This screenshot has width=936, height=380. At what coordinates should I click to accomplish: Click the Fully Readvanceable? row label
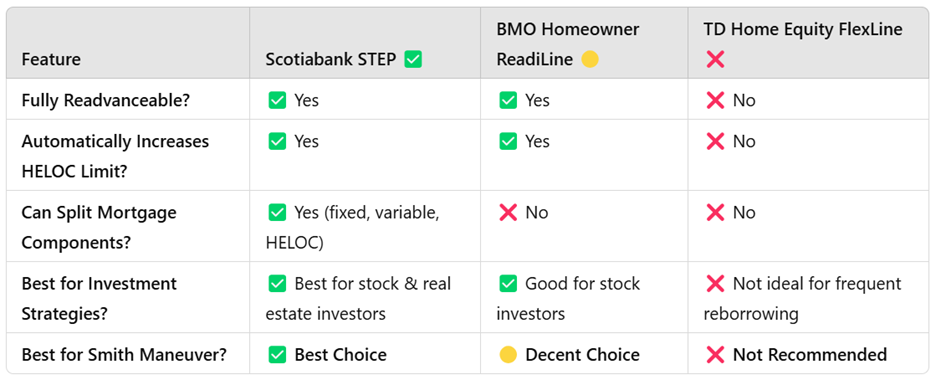106,100
